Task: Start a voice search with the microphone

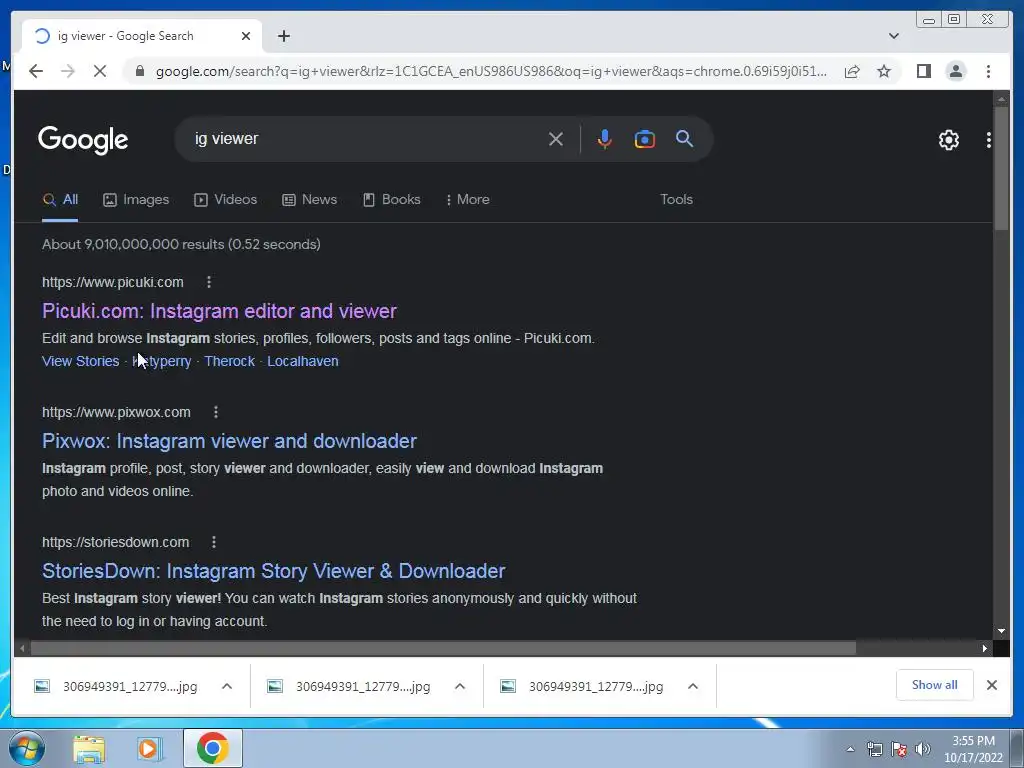Action: click(x=605, y=139)
